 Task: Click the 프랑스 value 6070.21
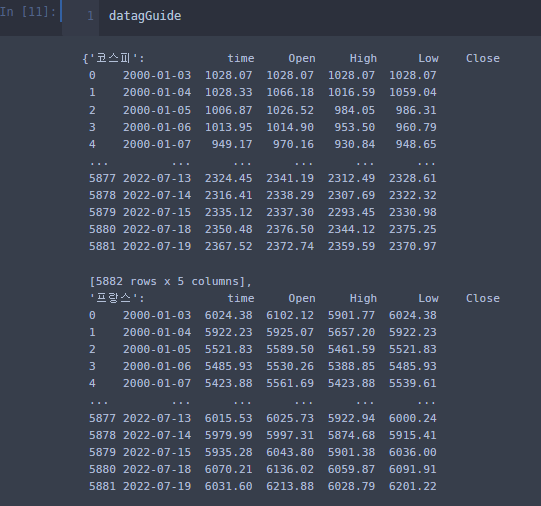228,469
